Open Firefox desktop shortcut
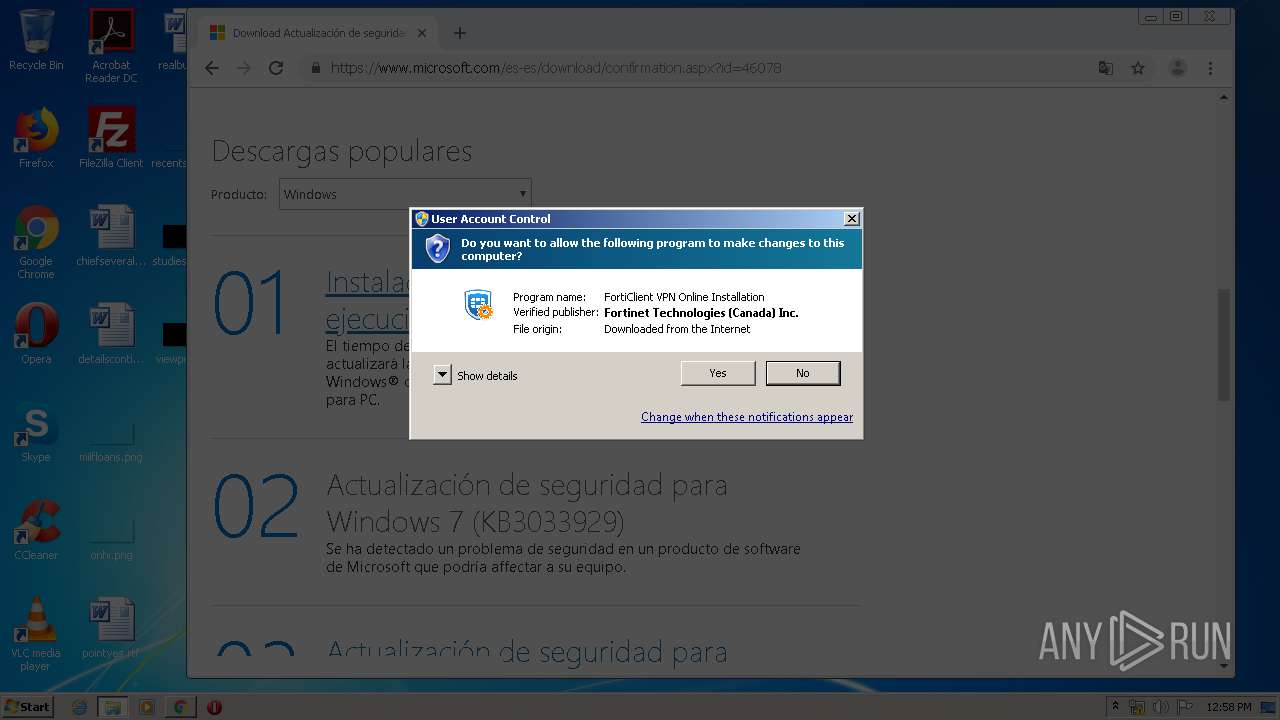The image size is (1280, 720). click(x=36, y=138)
